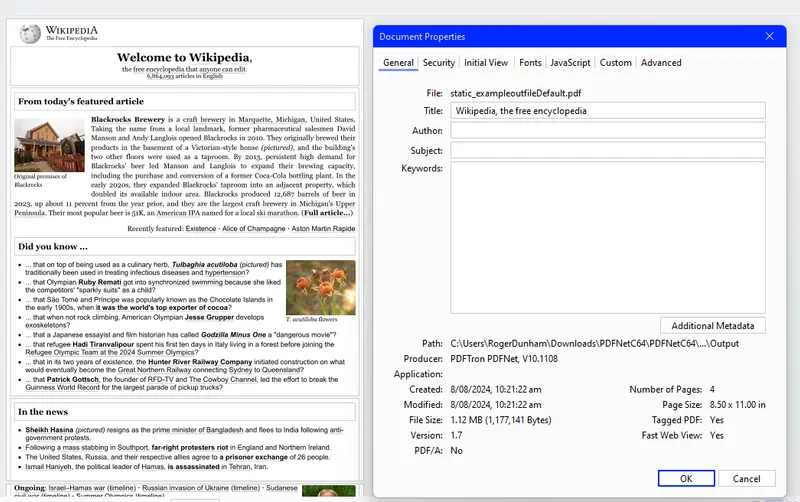This screenshot has width=800, height=502.
Task: Open Additional Metadata dialog
Action: point(712,325)
